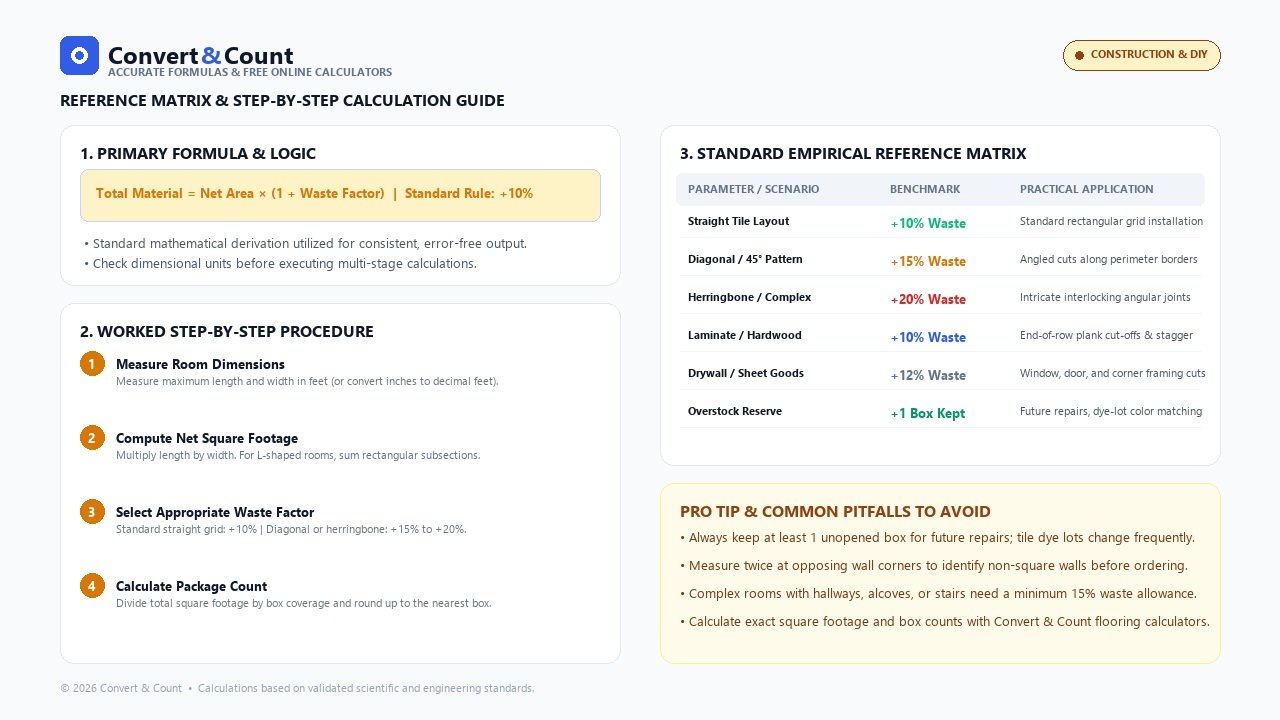Image resolution: width=1280 pixels, height=720 pixels.
Task: Click the step 3 orange circle
Action: coord(92,512)
